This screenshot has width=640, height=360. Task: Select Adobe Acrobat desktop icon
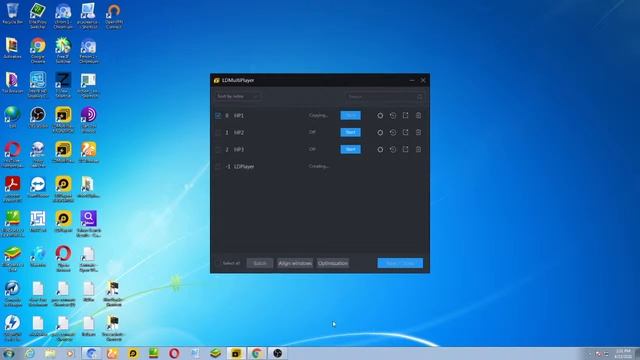click(x=12, y=189)
